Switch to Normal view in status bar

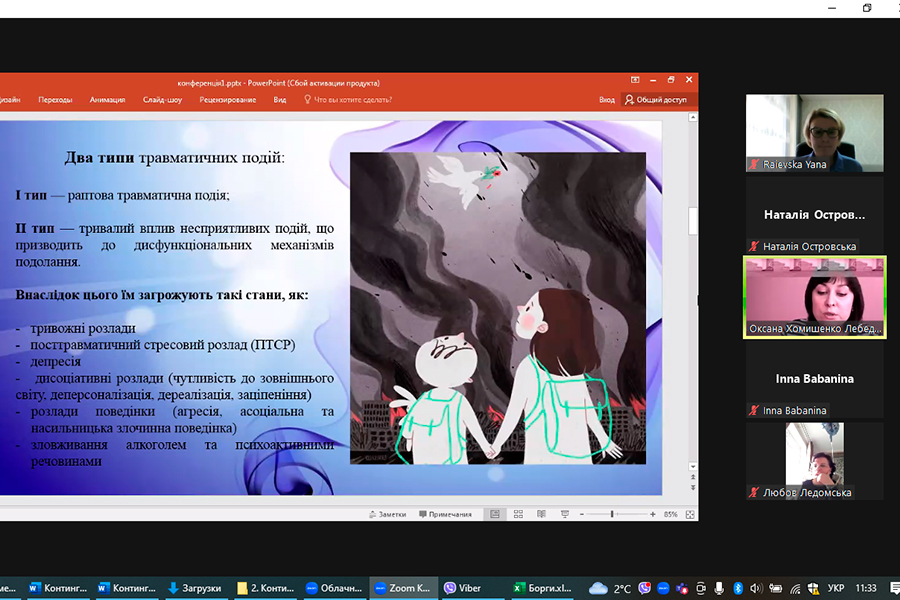(494, 514)
